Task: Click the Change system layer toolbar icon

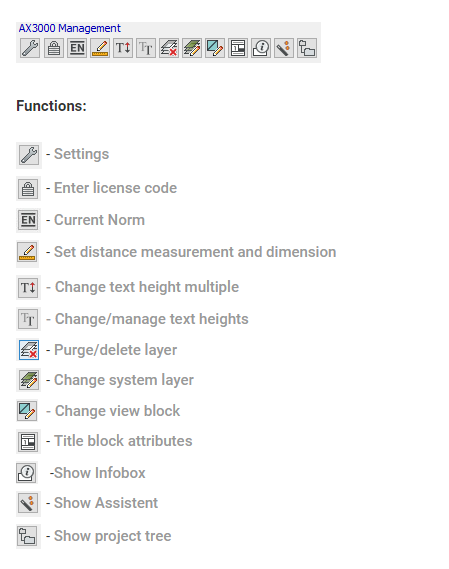Action: tap(192, 48)
